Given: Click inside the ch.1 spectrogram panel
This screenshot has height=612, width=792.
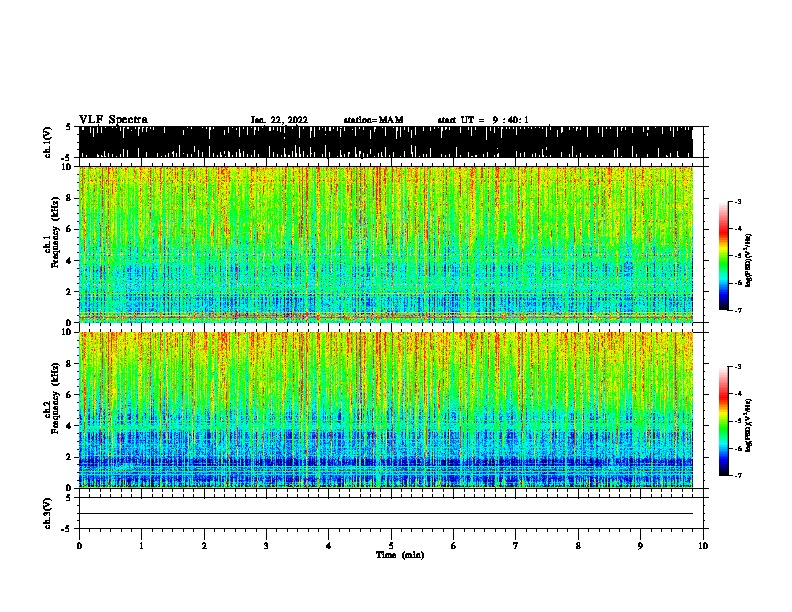Looking at the screenshot, I should pyautogui.click(x=386, y=244).
